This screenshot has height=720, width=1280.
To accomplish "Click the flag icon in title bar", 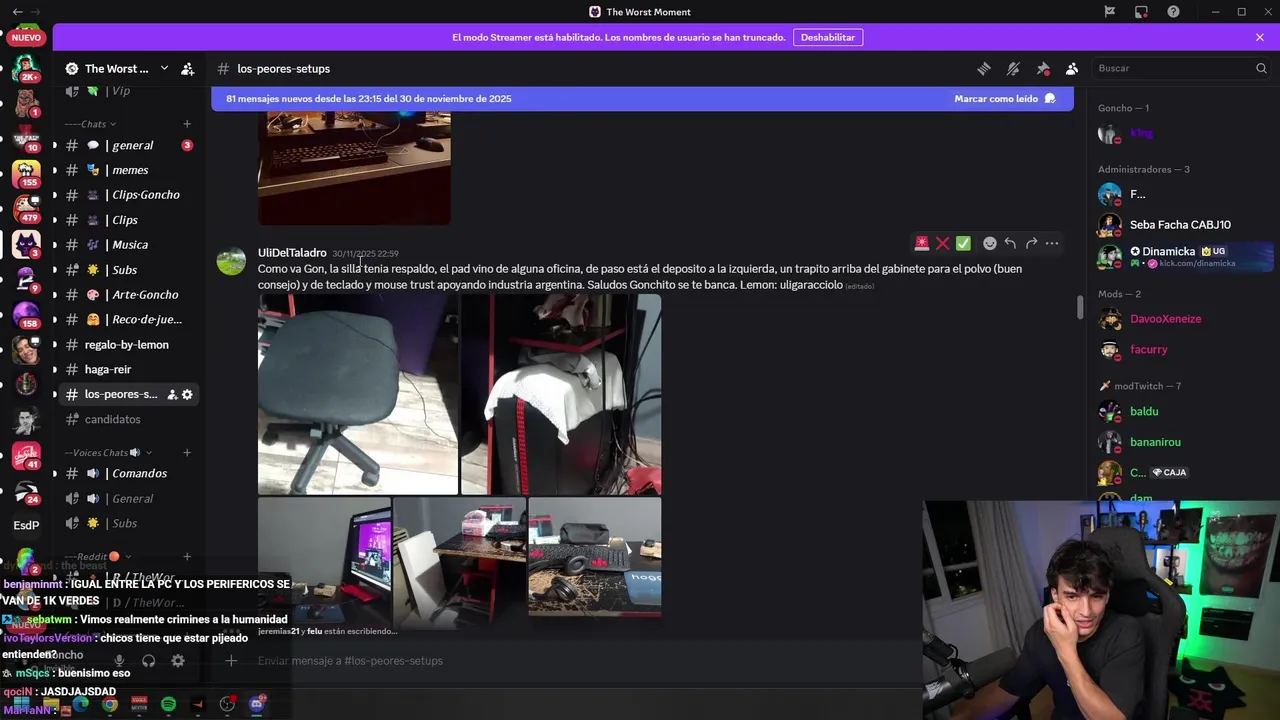I will 1109,12.
